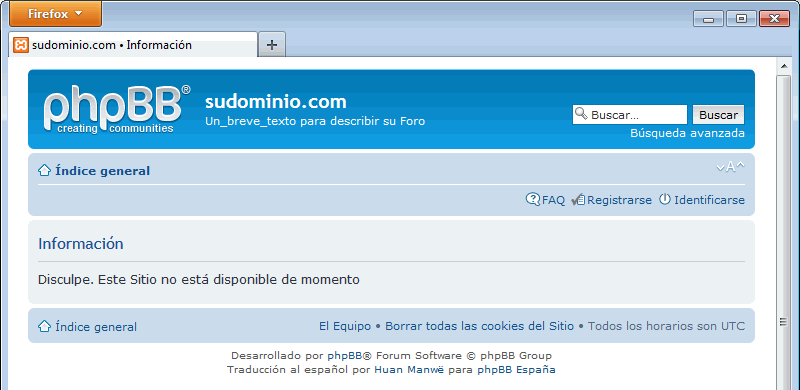Click the home icon in the footer bar
Screen dimensions: 800x390
tap(44, 326)
